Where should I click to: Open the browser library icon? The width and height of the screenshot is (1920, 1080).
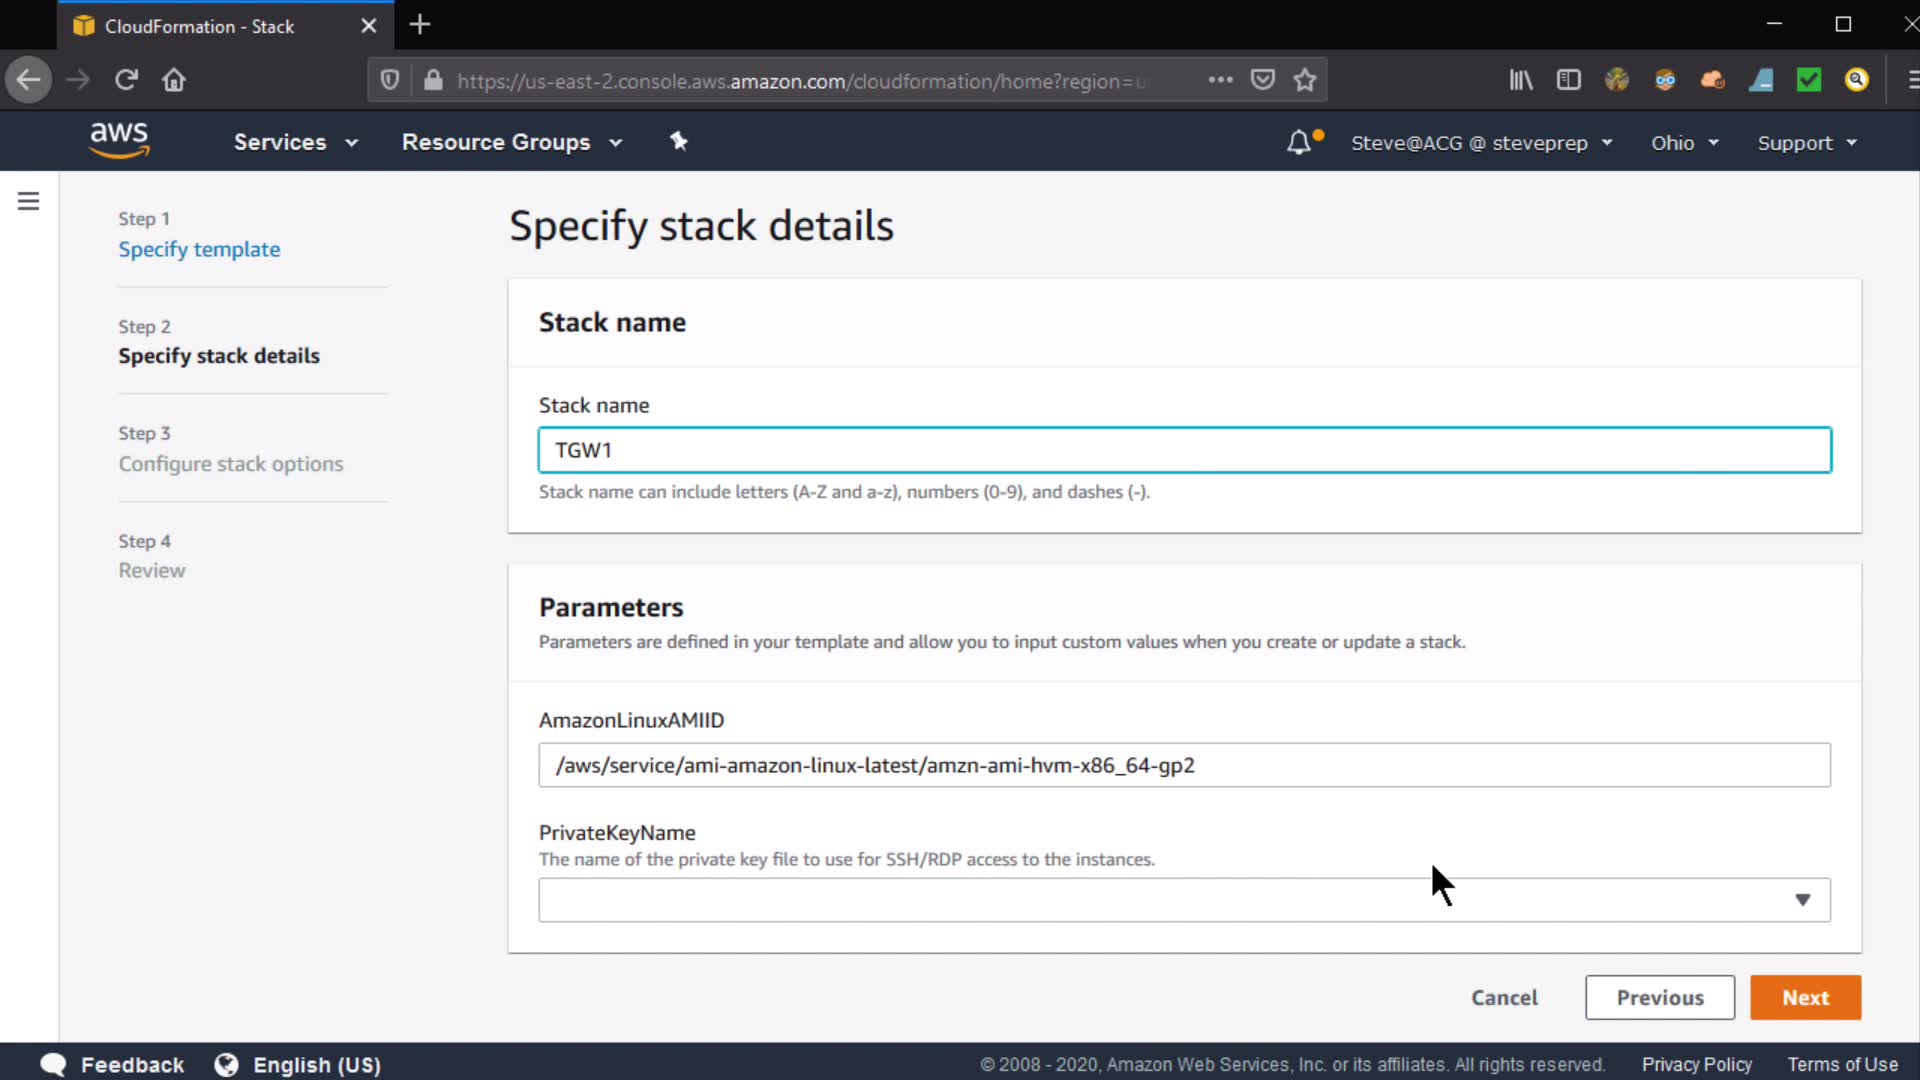tap(1520, 80)
